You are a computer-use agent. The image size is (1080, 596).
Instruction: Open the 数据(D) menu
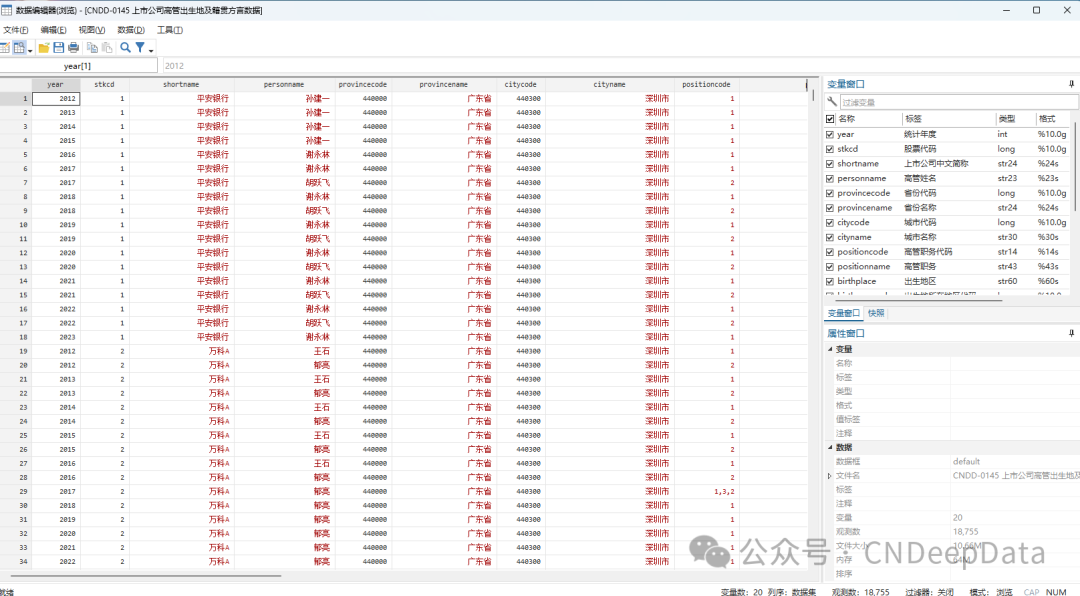tap(130, 30)
